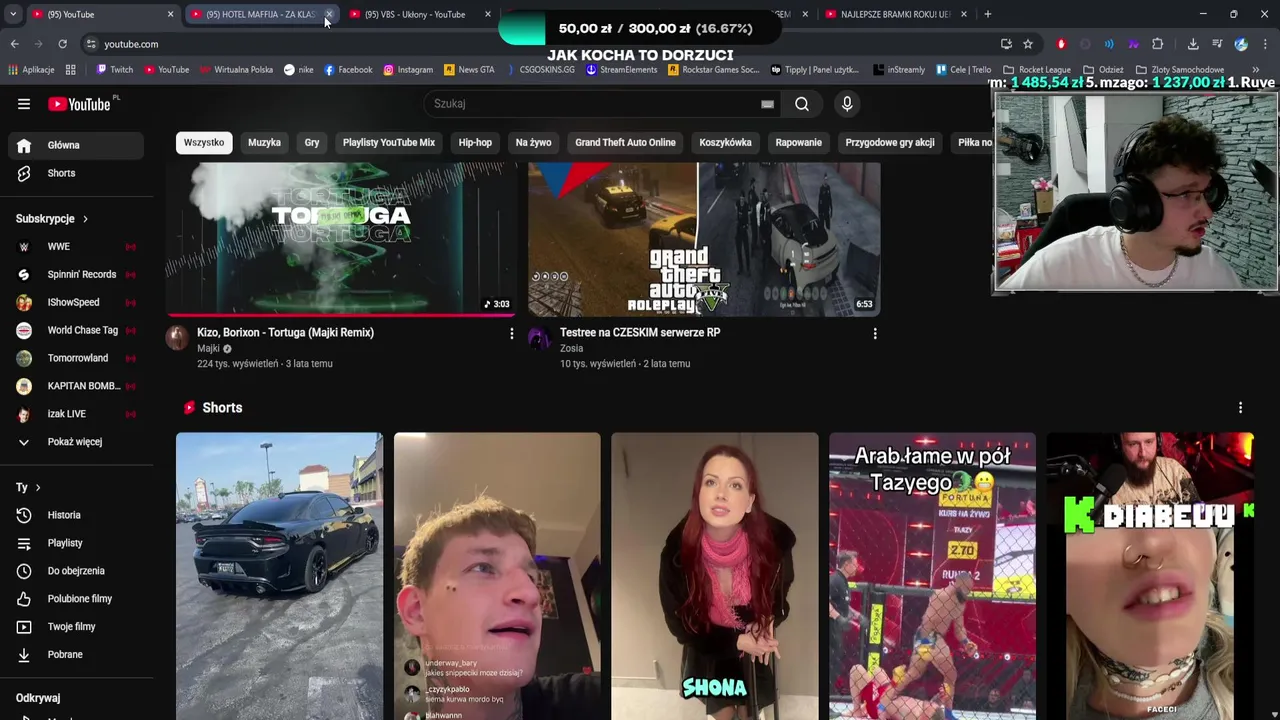Viewport: 1280px width, 720px height.
Task: Open the browser media control icon
Action: tap(1218, 44)
